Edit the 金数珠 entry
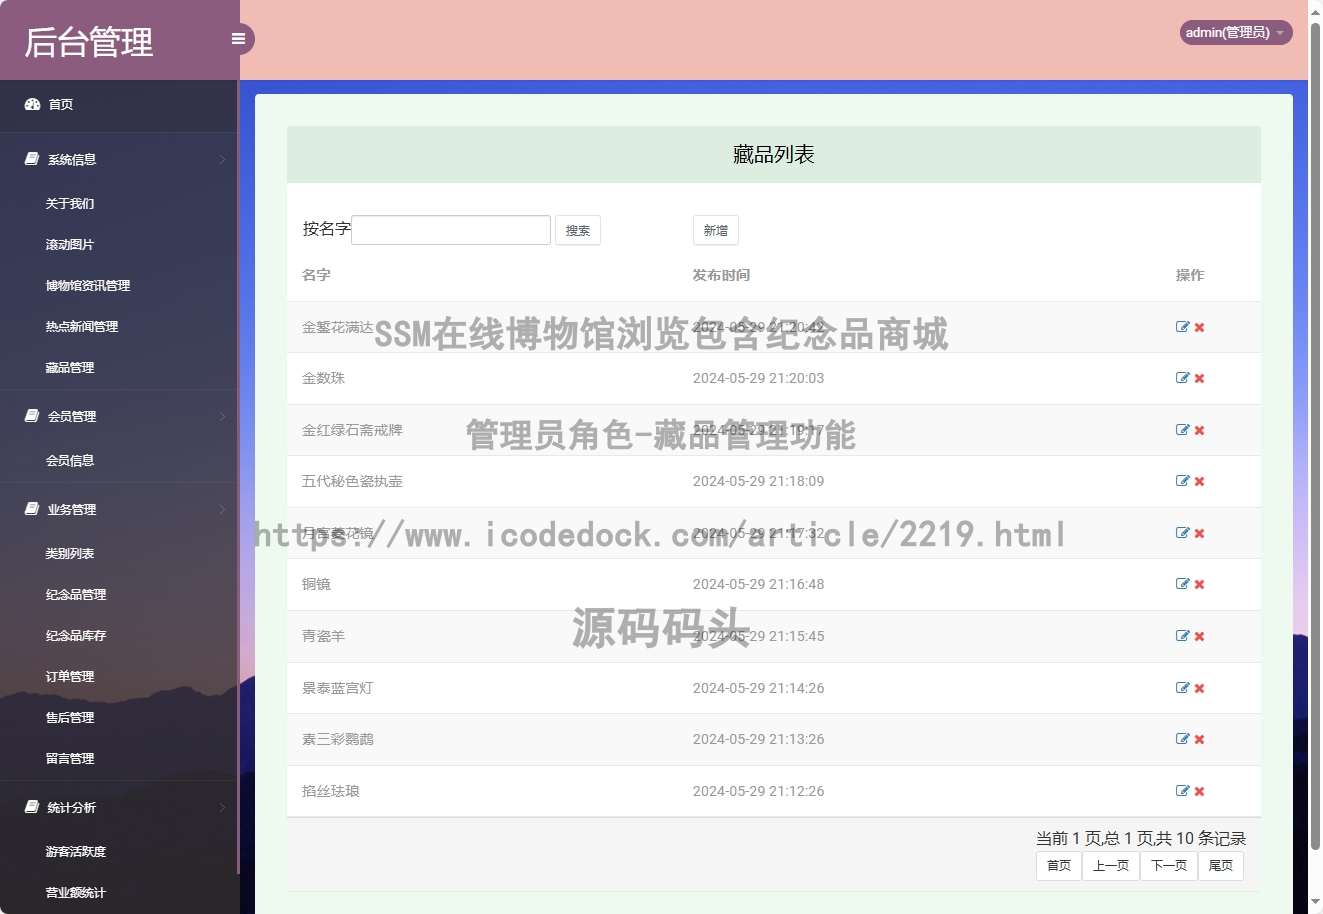Screen dimensions: 1323x914 click(1183, 378)
